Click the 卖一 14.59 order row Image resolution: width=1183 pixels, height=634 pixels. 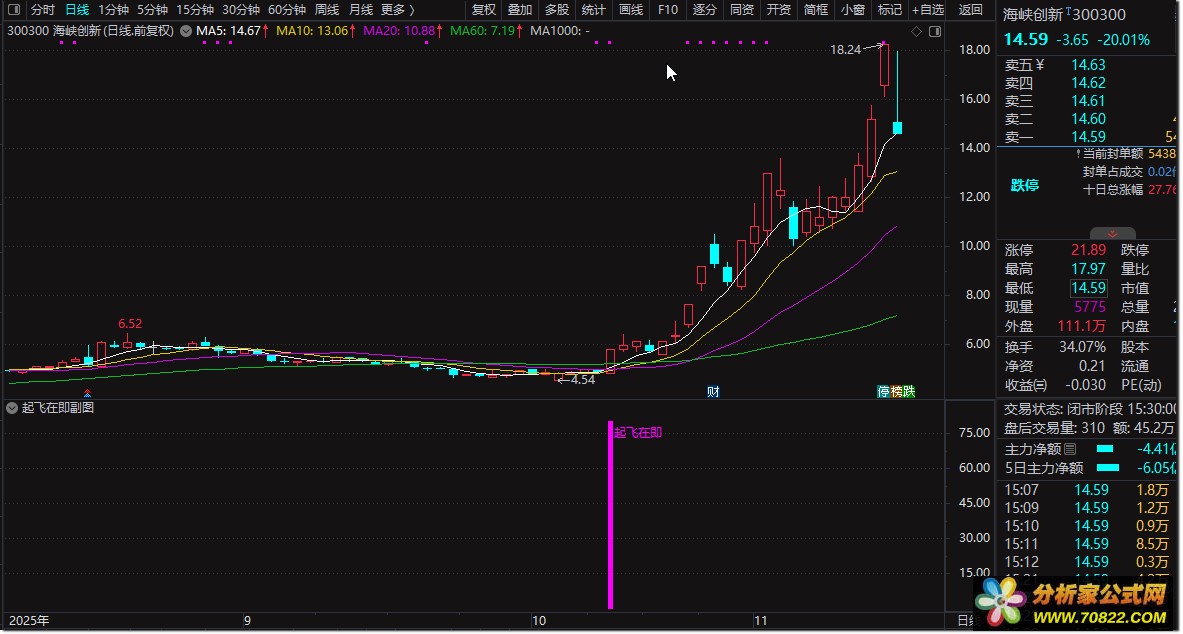pyautogui.click(x=1089, y=137)
